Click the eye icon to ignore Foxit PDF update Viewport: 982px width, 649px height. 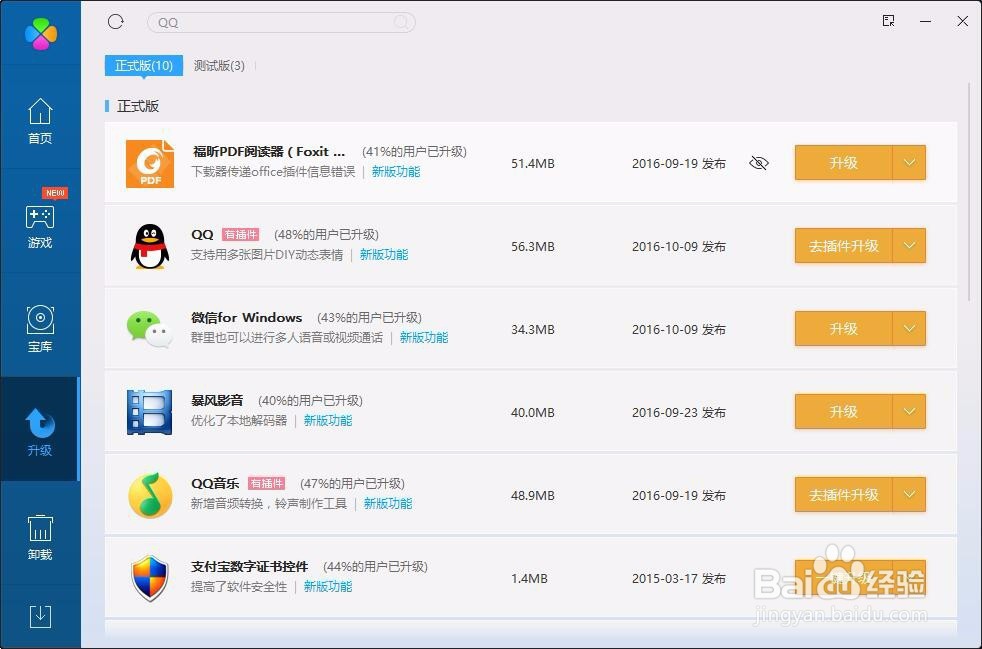759,163
